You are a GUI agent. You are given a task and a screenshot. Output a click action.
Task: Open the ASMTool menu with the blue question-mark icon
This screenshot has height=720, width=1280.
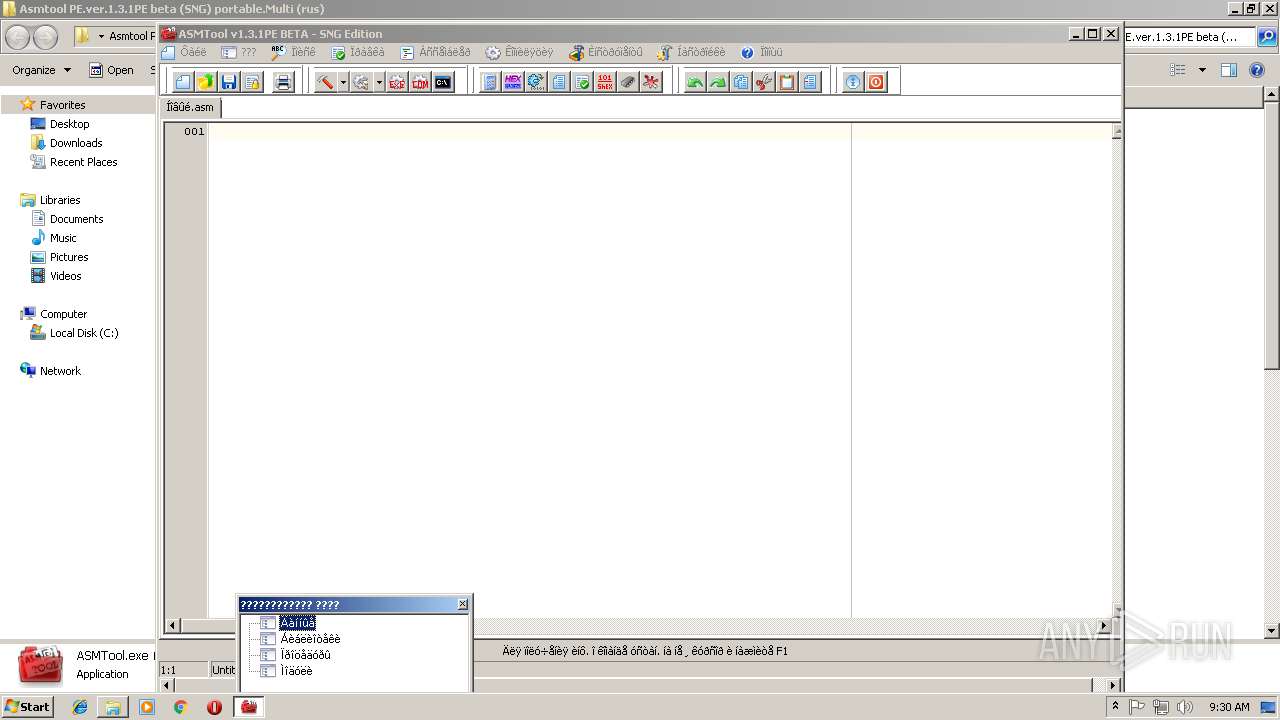[762, 52]
